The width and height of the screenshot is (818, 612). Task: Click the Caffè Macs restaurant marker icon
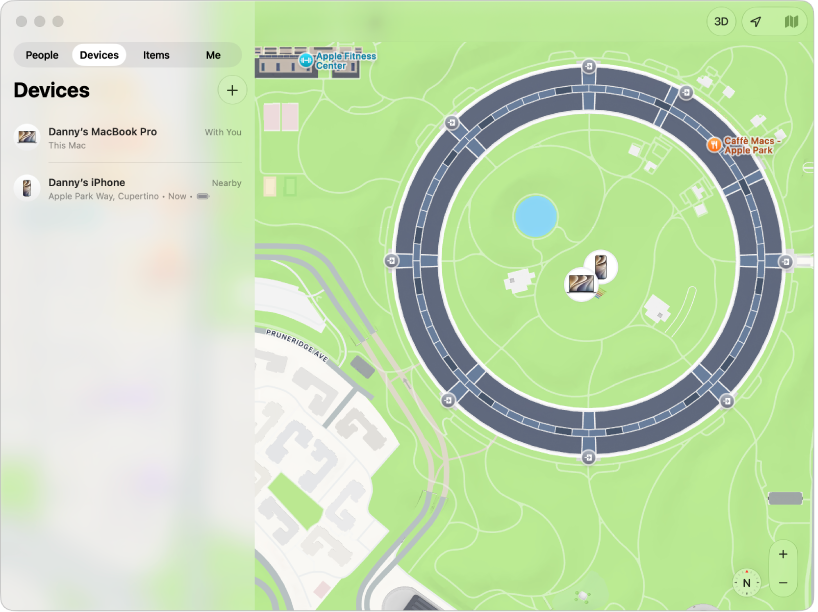coord(714,145)
